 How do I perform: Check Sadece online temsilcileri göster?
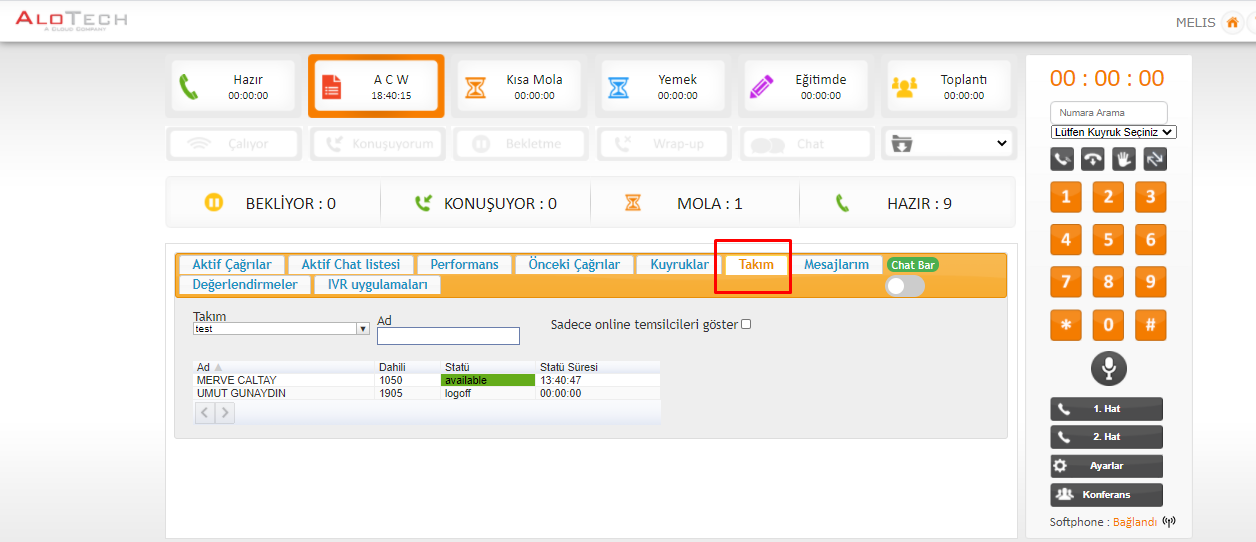pos(746,324)
